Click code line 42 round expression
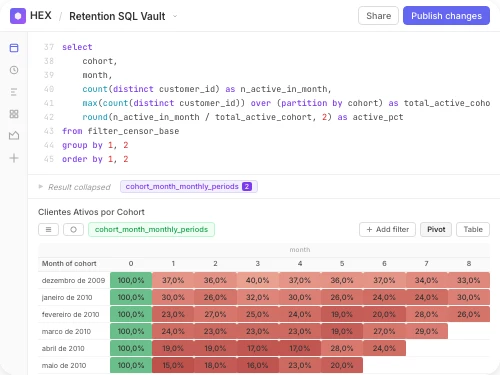 tap(243, 117)
